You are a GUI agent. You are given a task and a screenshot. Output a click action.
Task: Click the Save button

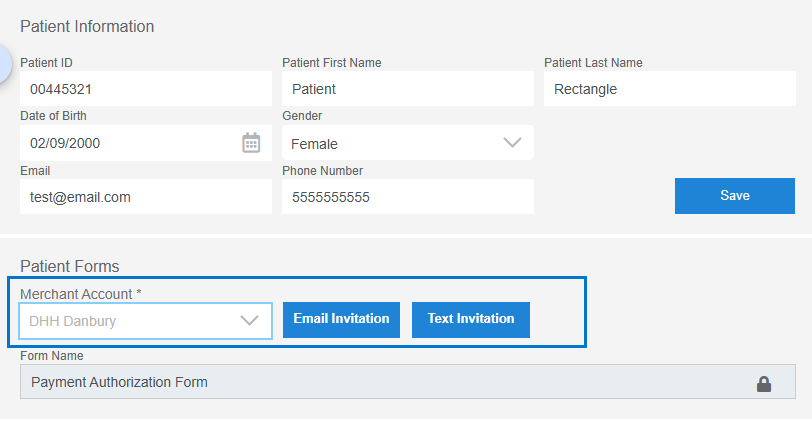(x=734, y=196)
